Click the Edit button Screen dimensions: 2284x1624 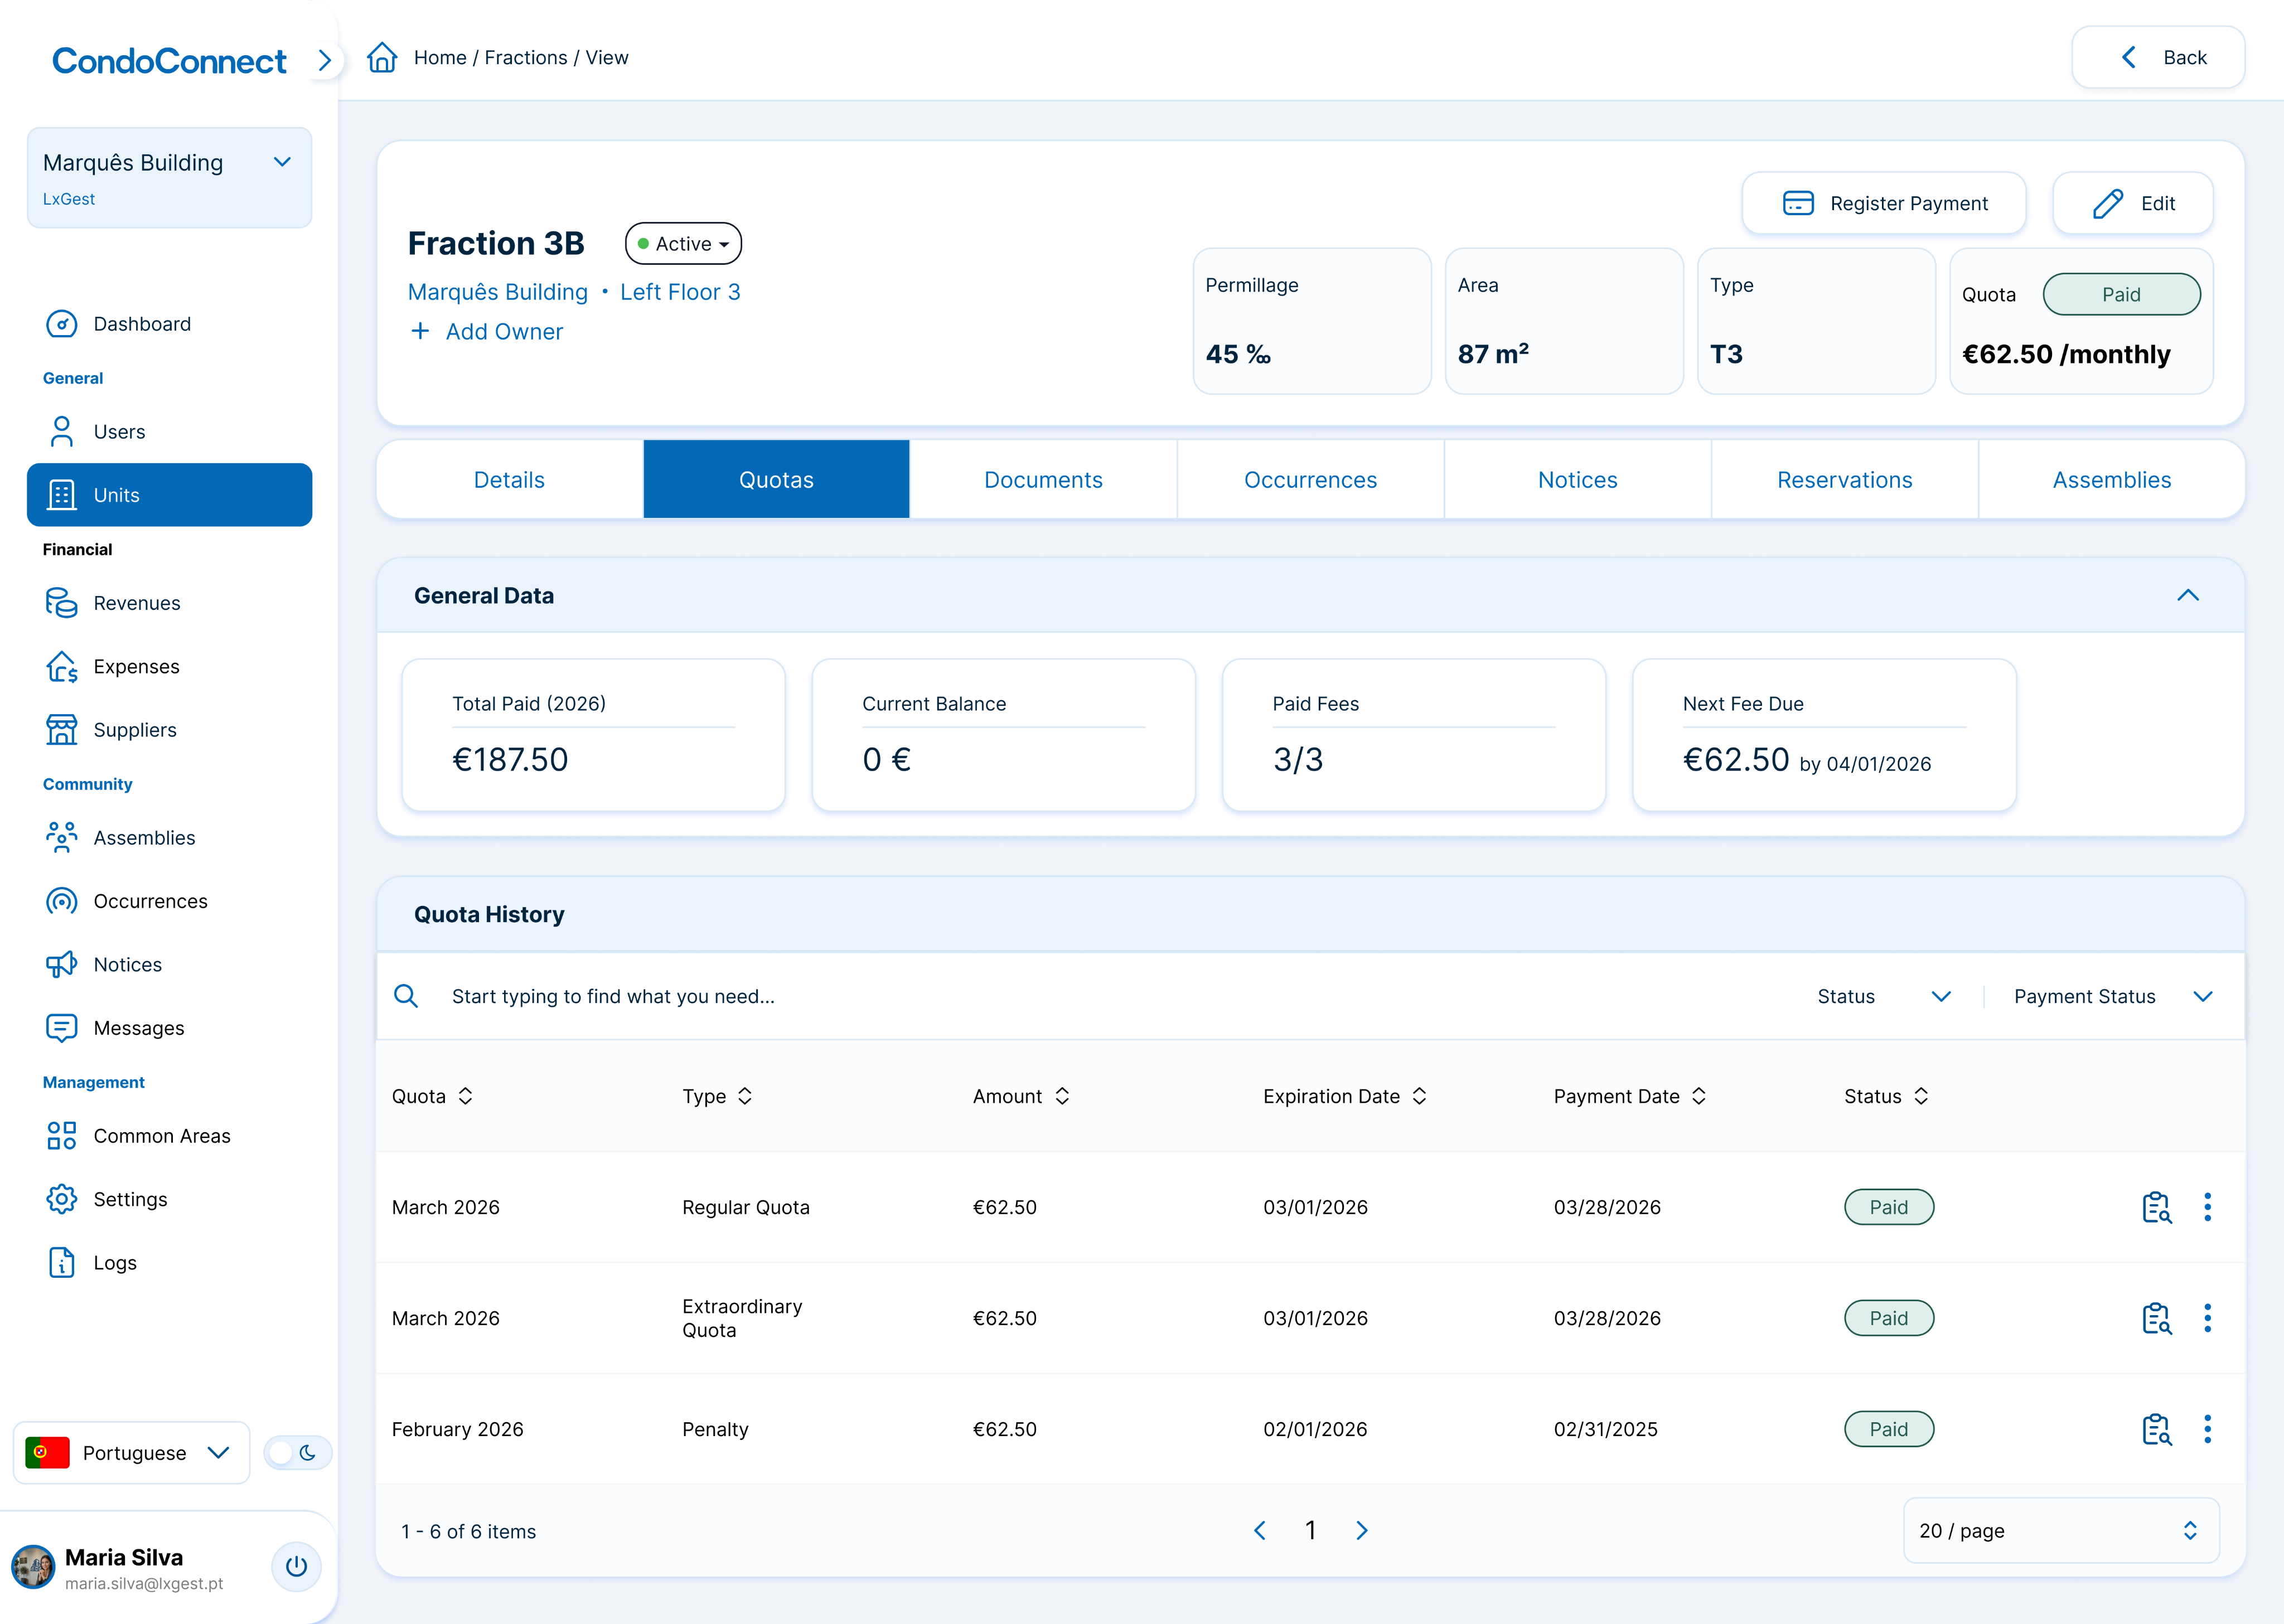pyautogui.click(x=2132, y=204)
